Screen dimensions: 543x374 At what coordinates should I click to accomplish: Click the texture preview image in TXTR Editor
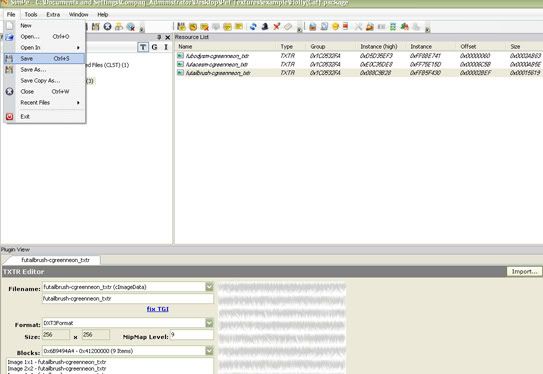click(x=282, y=328)
